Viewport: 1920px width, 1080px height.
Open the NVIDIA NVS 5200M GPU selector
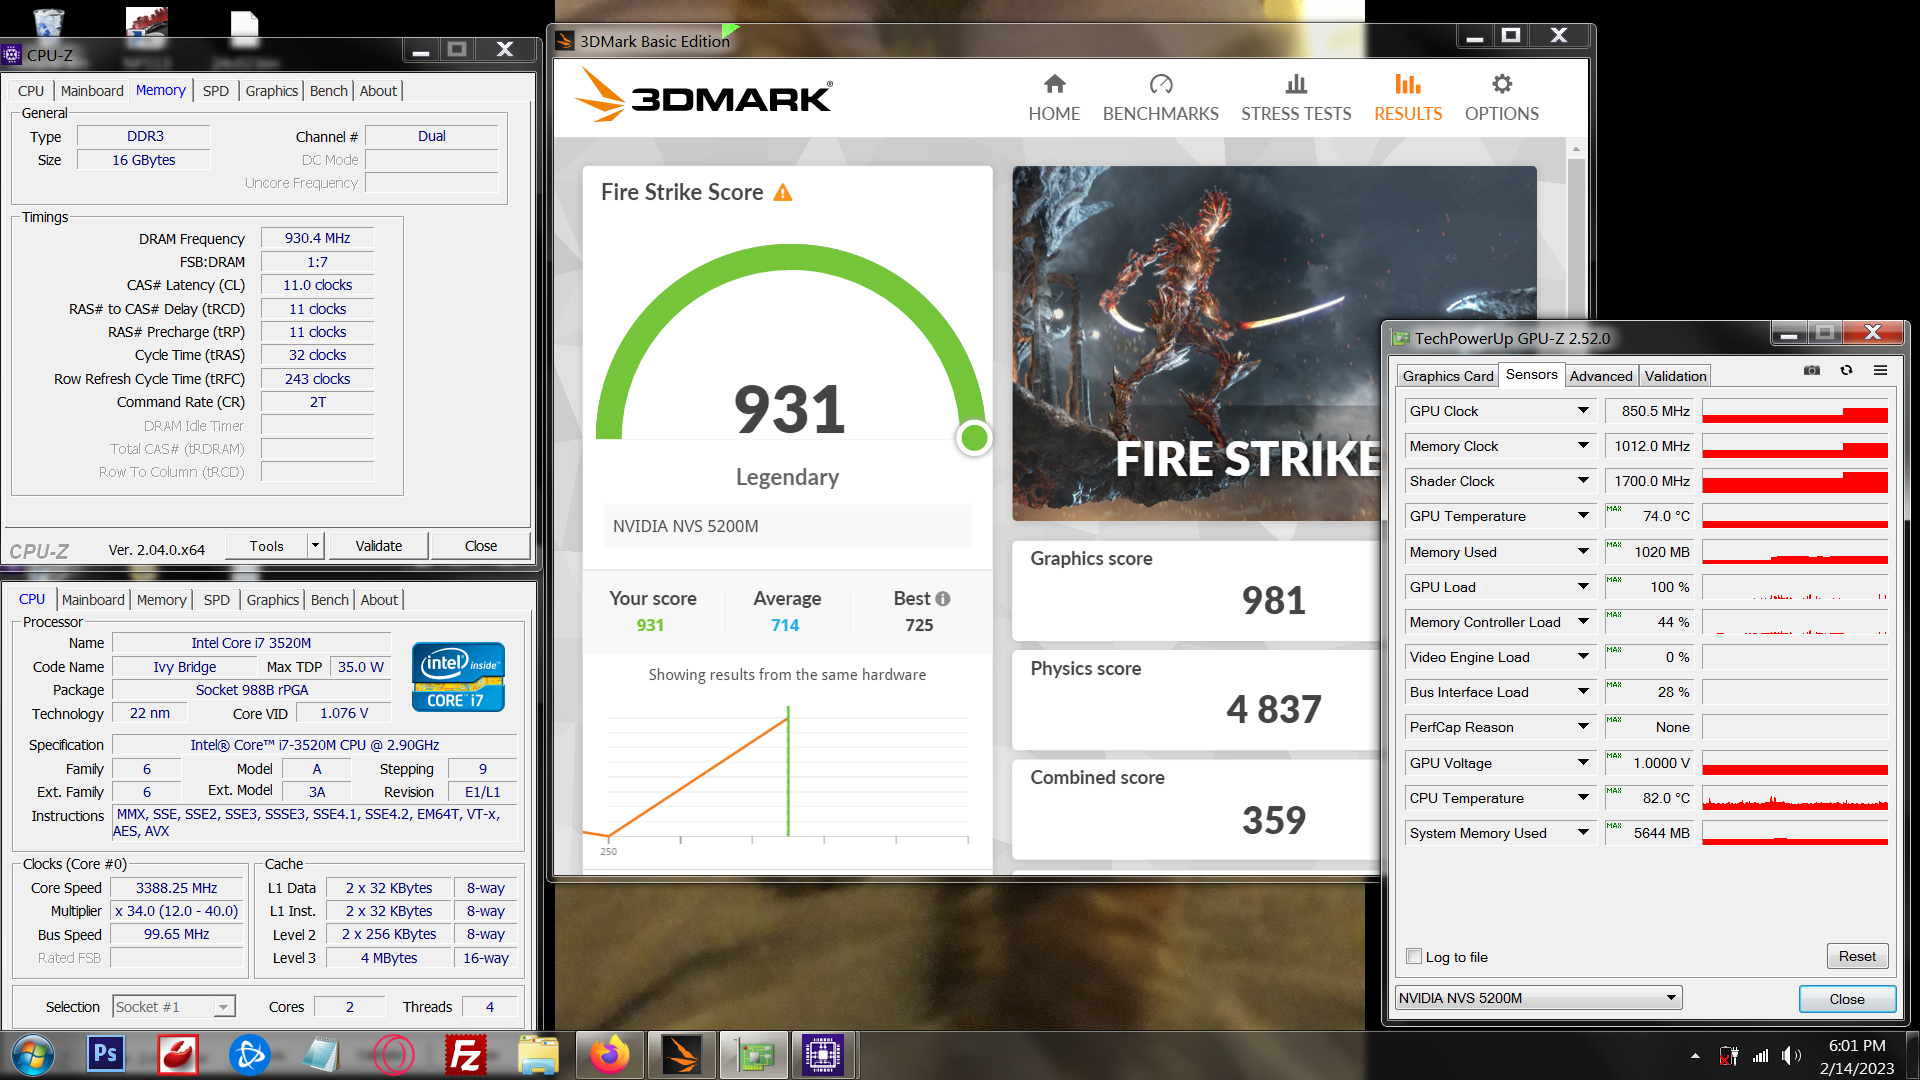pos(1538,998)
